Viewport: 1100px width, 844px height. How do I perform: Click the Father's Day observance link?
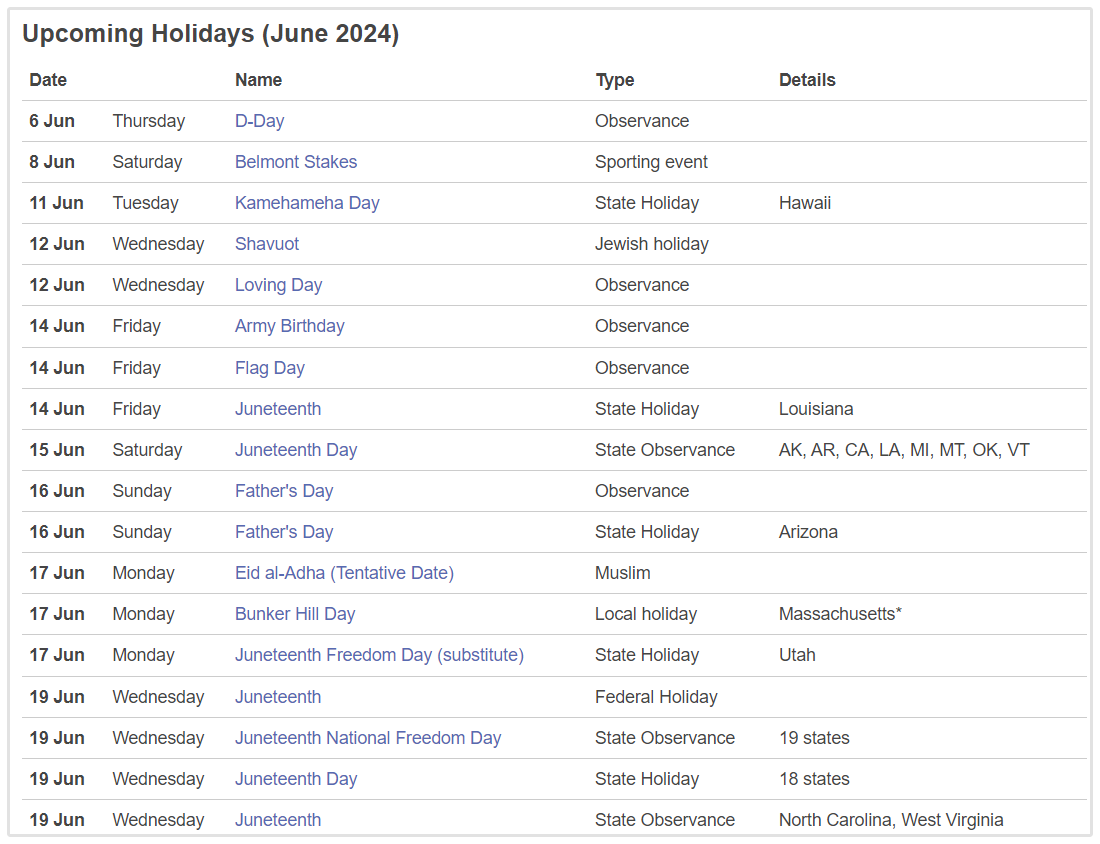coord(284,491)
